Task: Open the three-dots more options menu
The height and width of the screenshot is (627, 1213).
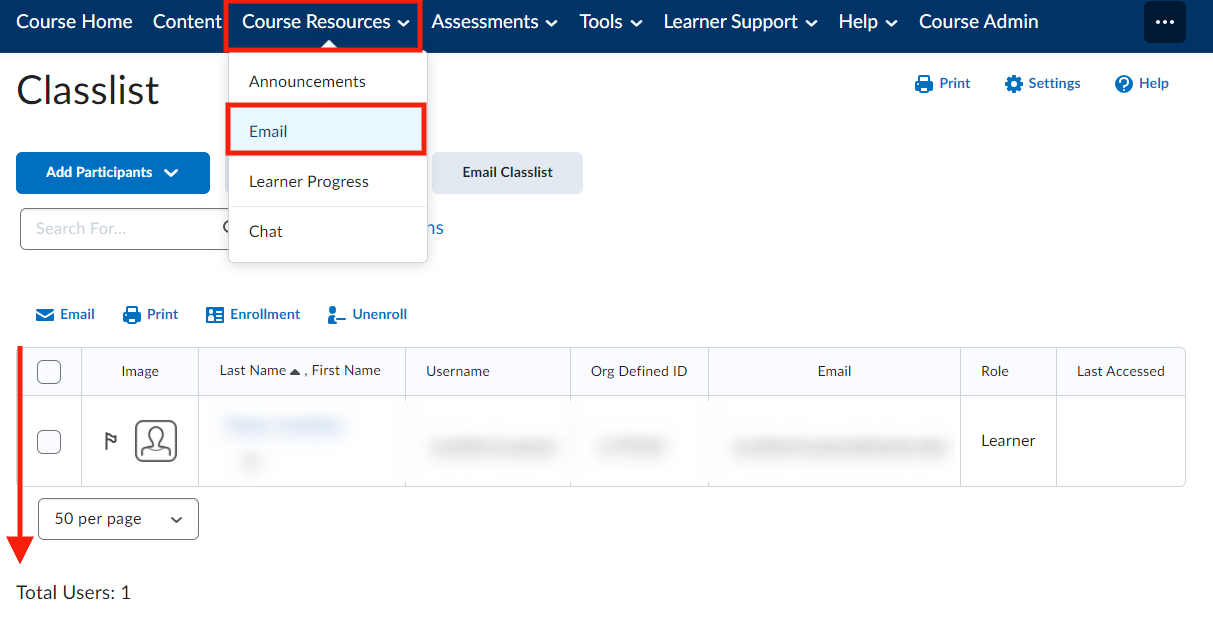Action: (x=1164, y=22)
